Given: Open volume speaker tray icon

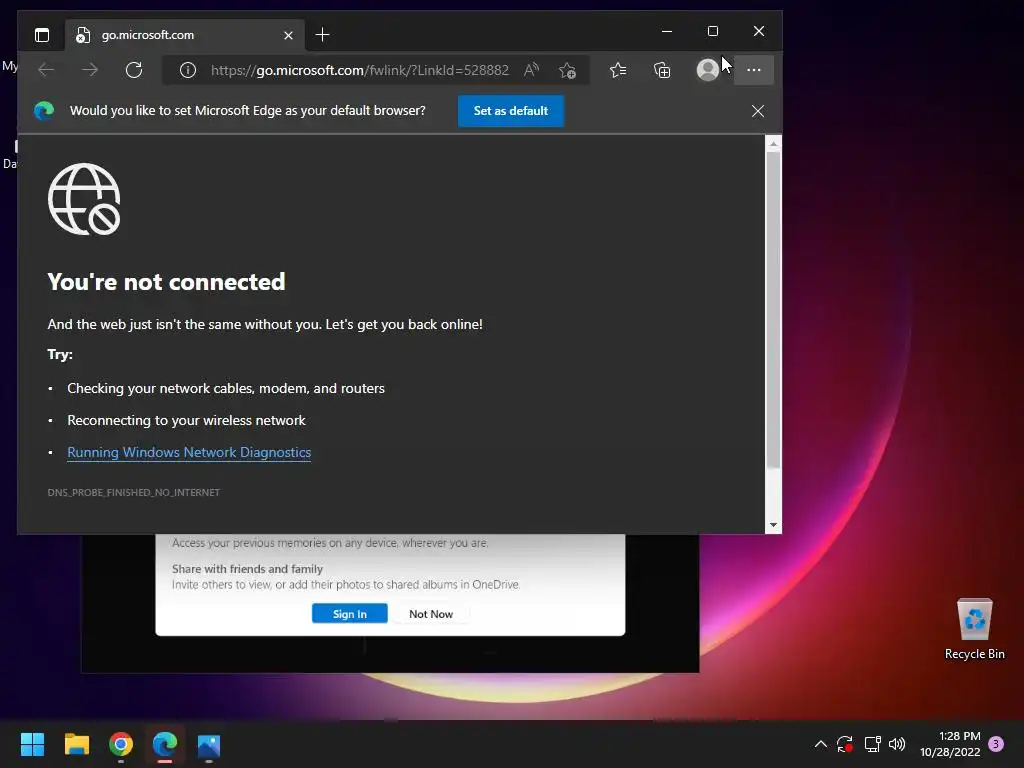Looking at the screenshot, I should [x=897, y=744].
